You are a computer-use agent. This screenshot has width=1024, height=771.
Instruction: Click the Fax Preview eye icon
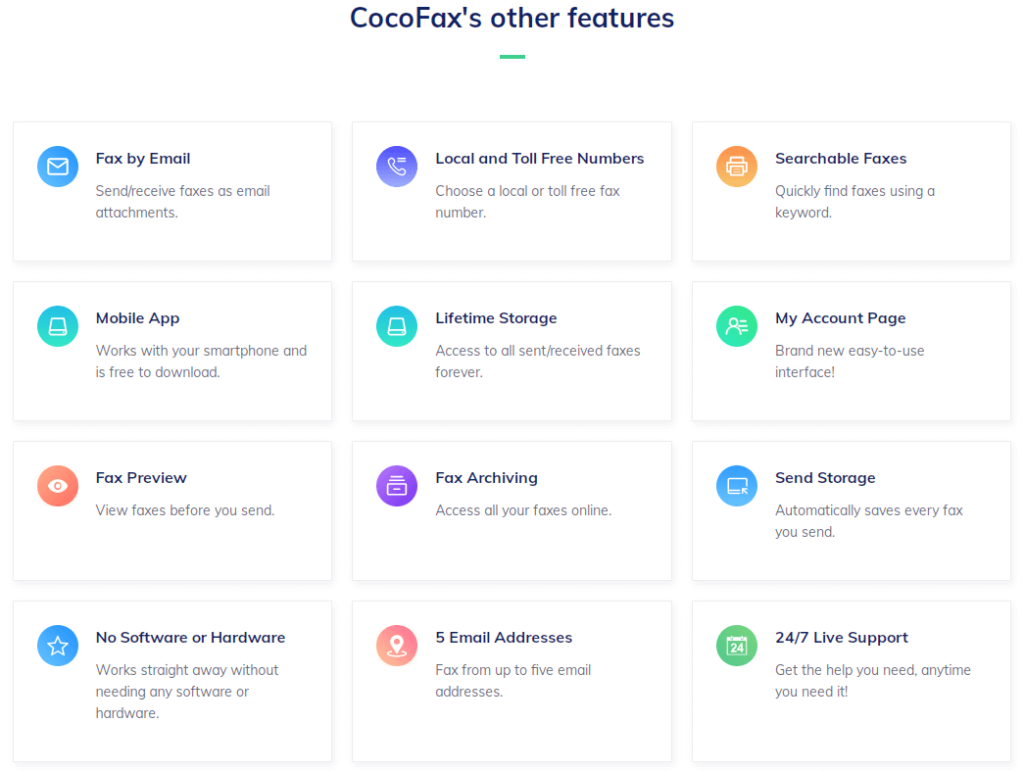click(57, 486)
